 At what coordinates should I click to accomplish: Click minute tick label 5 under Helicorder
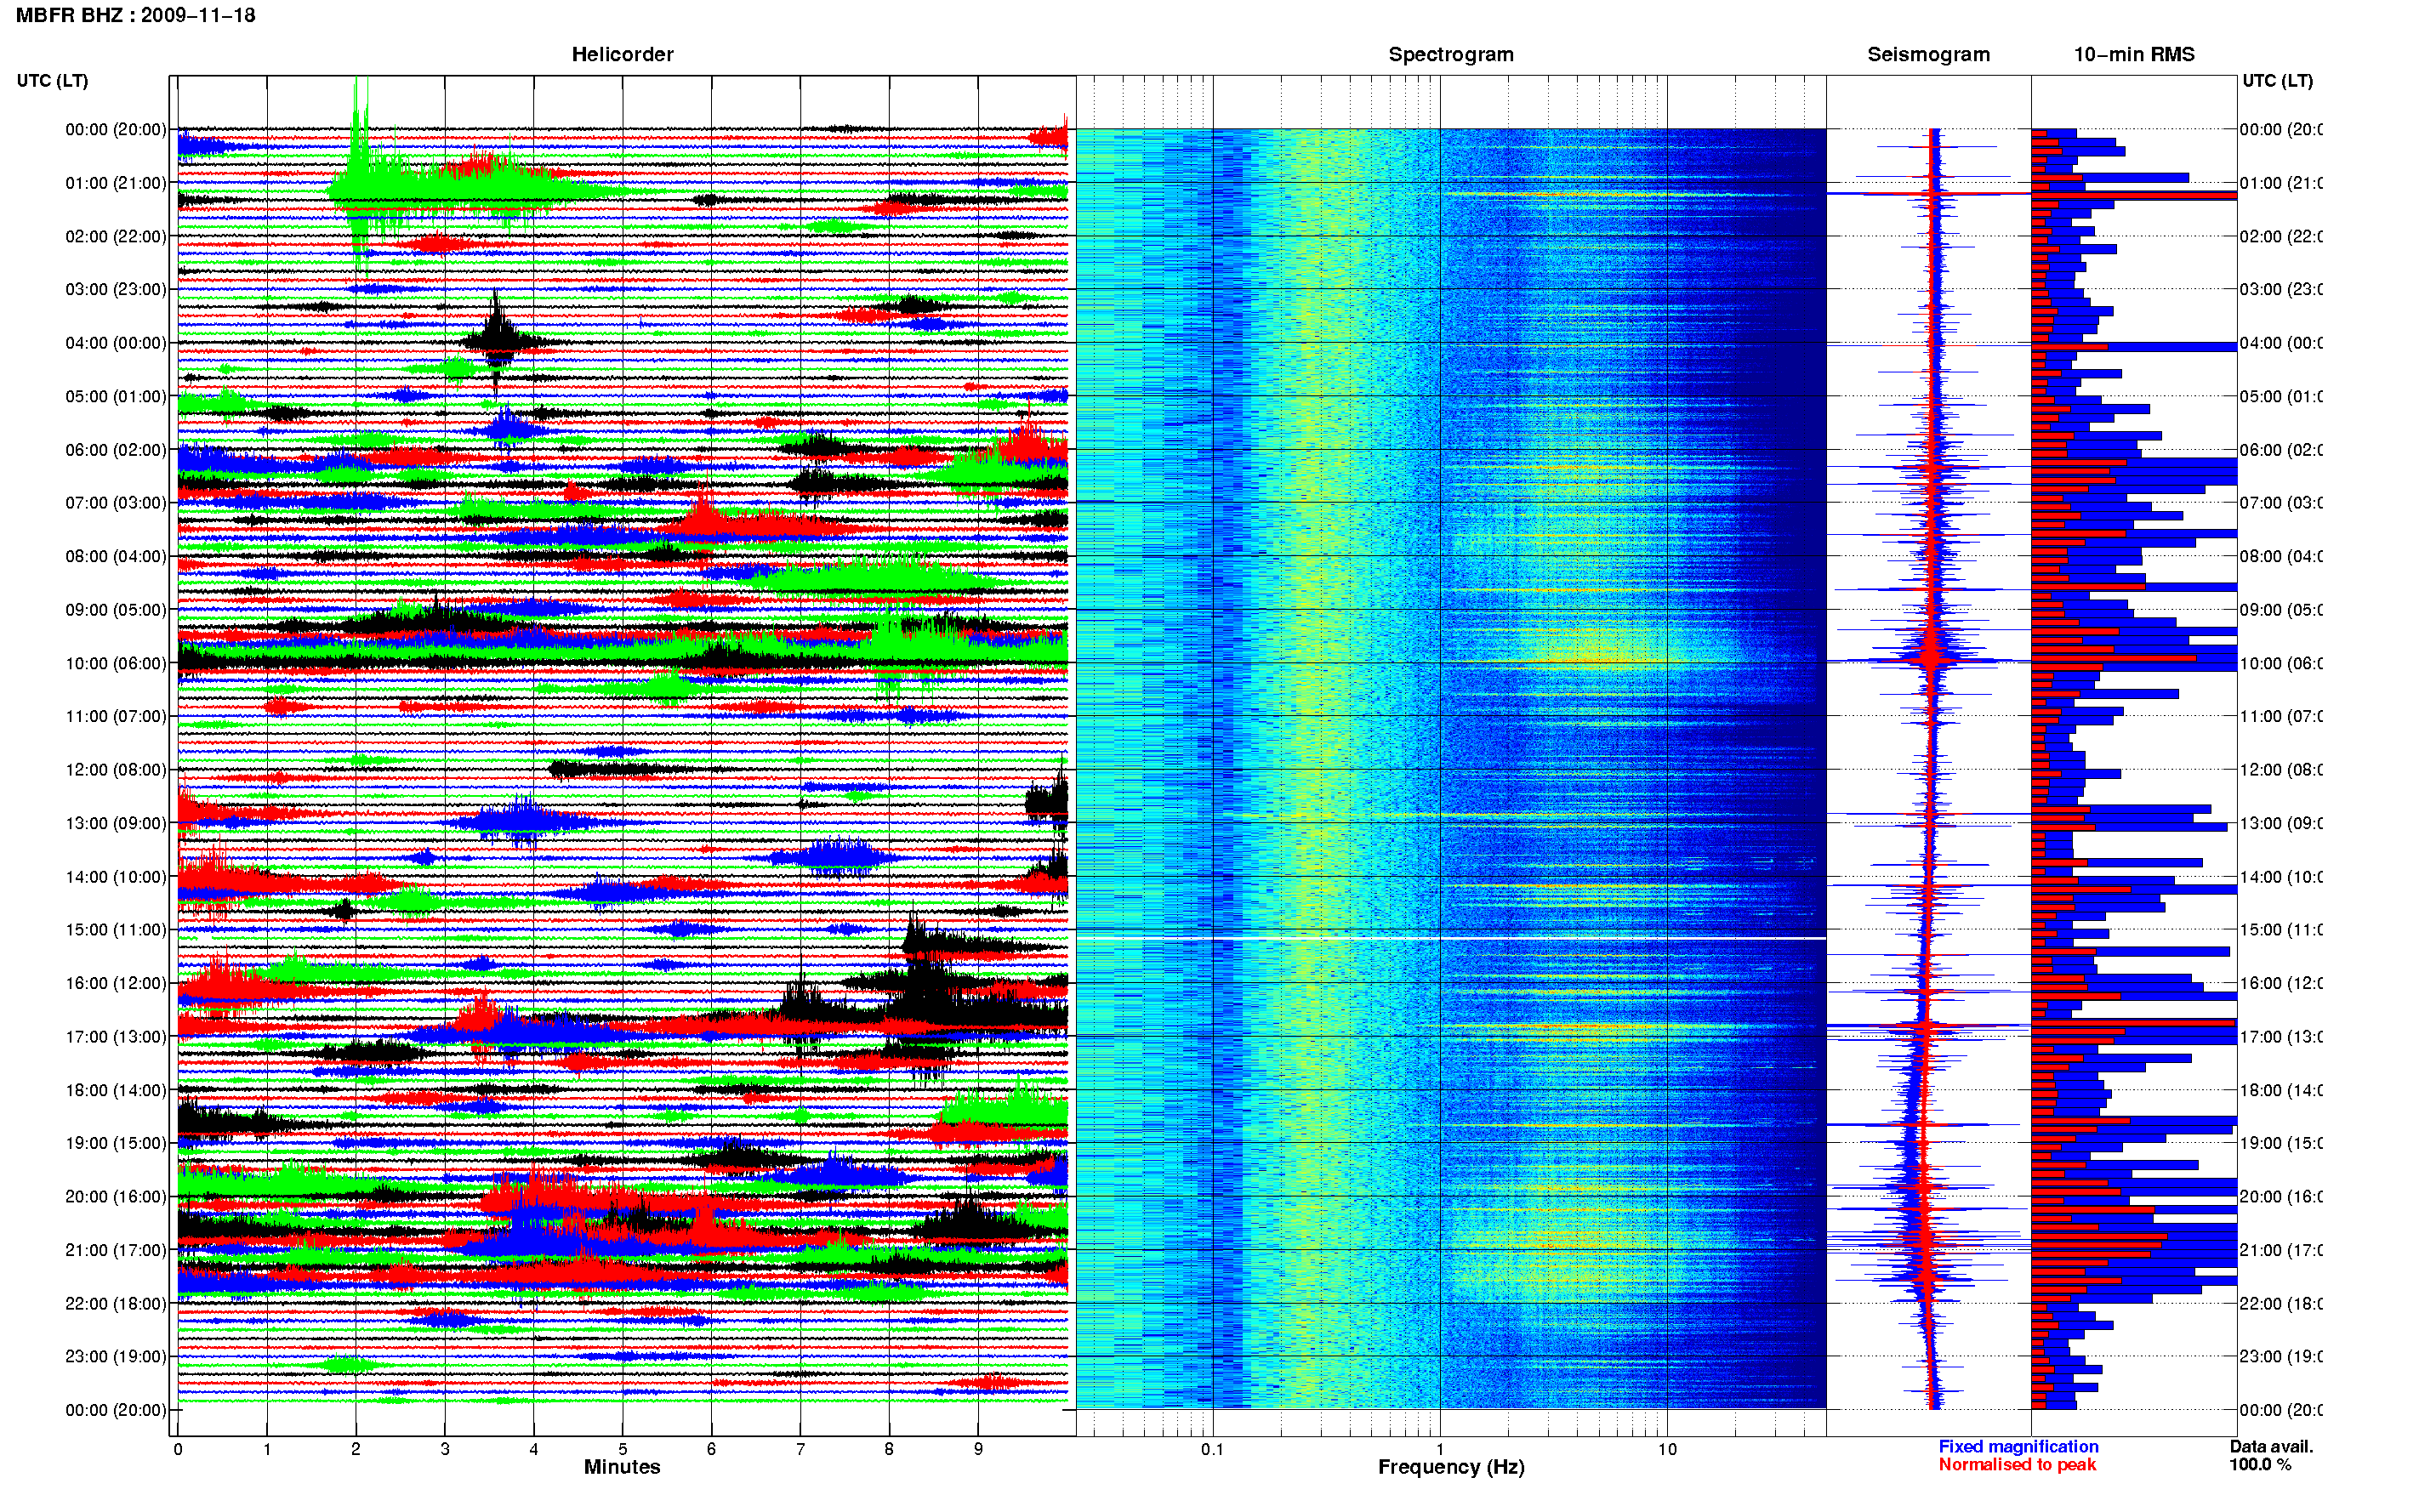(622, 1449)
